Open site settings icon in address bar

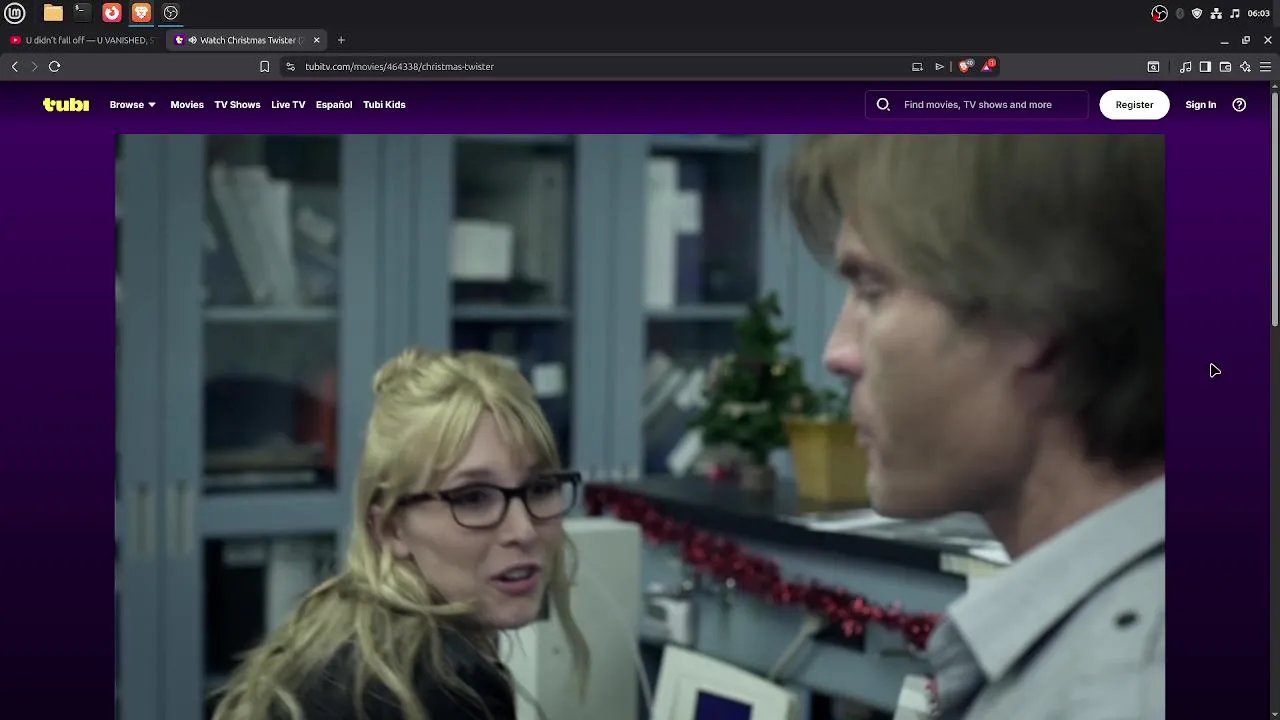pyautogui.click(x=290, y=66)
